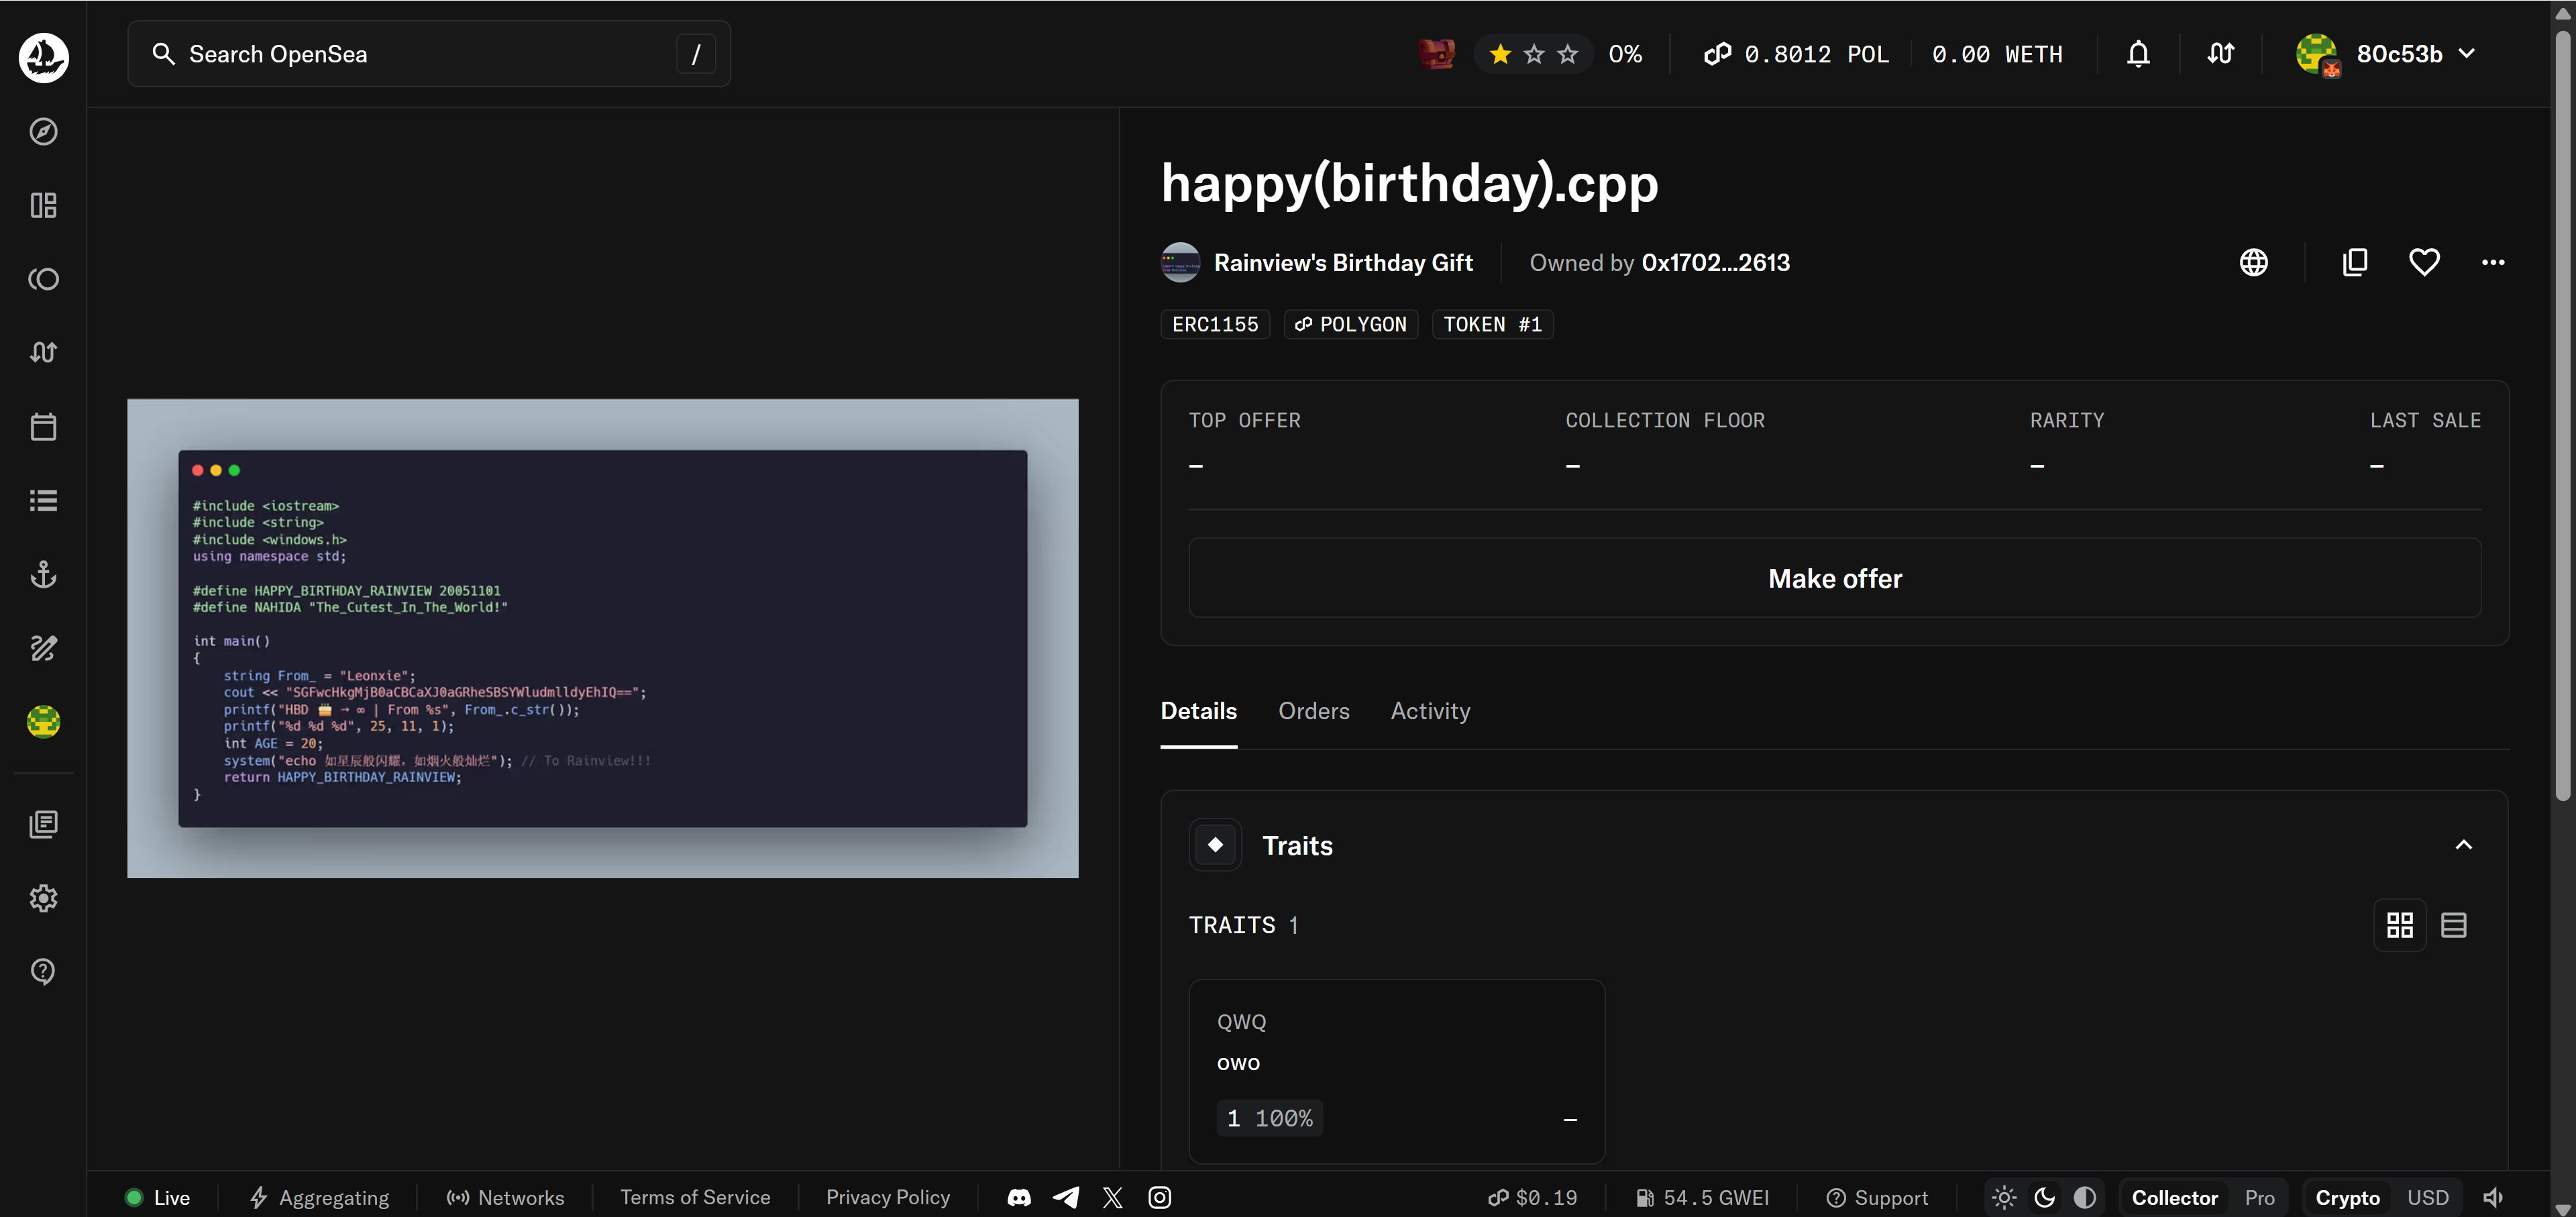Screen dimensions: 2576x1217
Task: Open the Discord icon in footer
Action: (1019, 1197)
